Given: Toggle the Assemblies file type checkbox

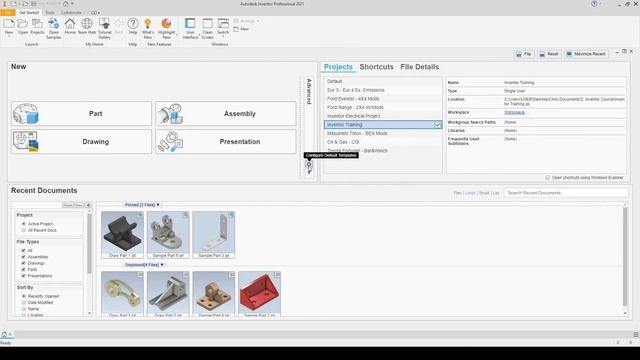Looking at the screenshot, I should [x=23, y=257].
